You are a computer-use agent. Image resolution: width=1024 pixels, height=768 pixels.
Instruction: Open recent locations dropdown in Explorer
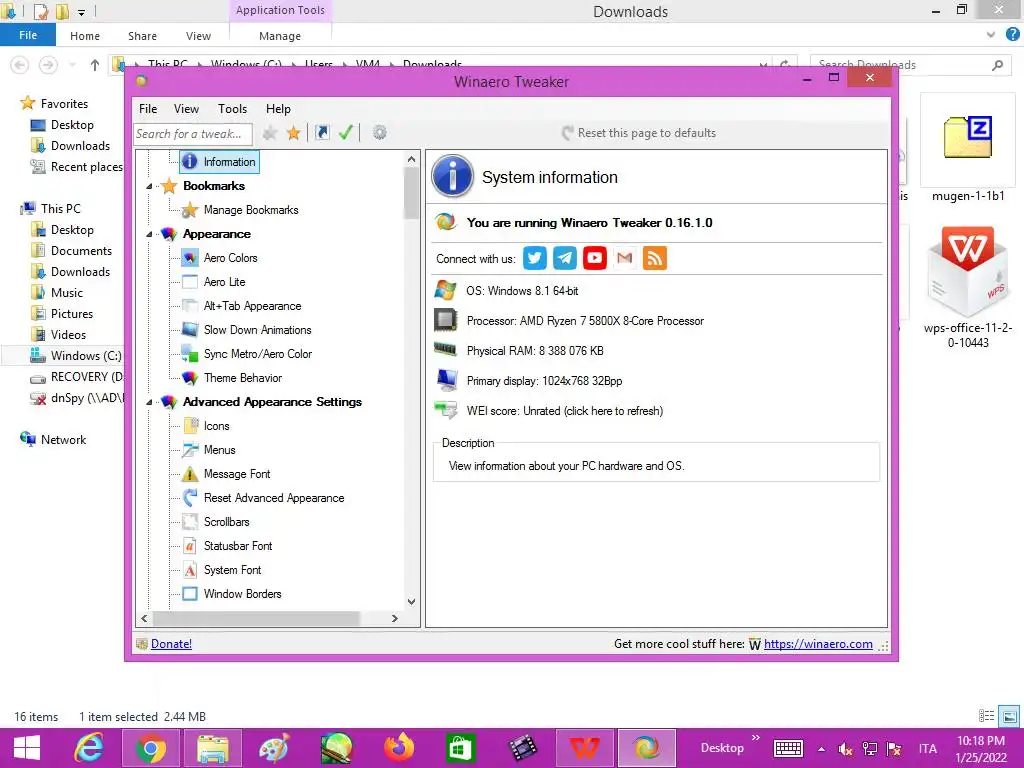click(72, 65)
